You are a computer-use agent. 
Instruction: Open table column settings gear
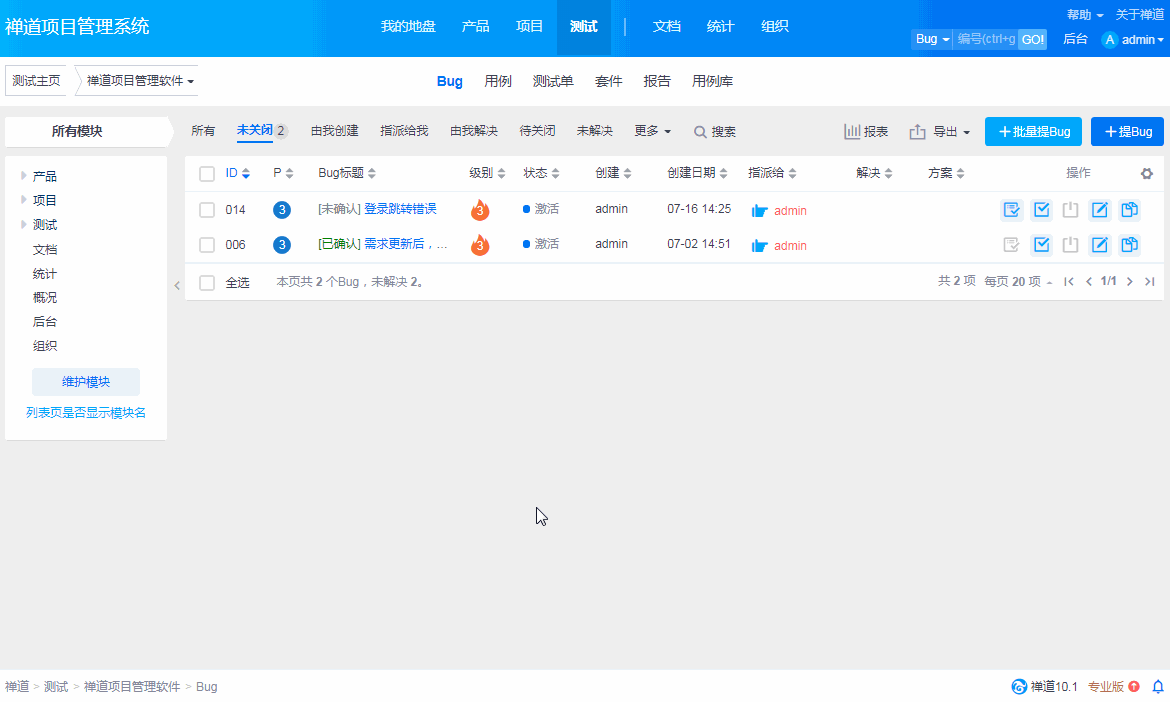[x=1147, y=174]
